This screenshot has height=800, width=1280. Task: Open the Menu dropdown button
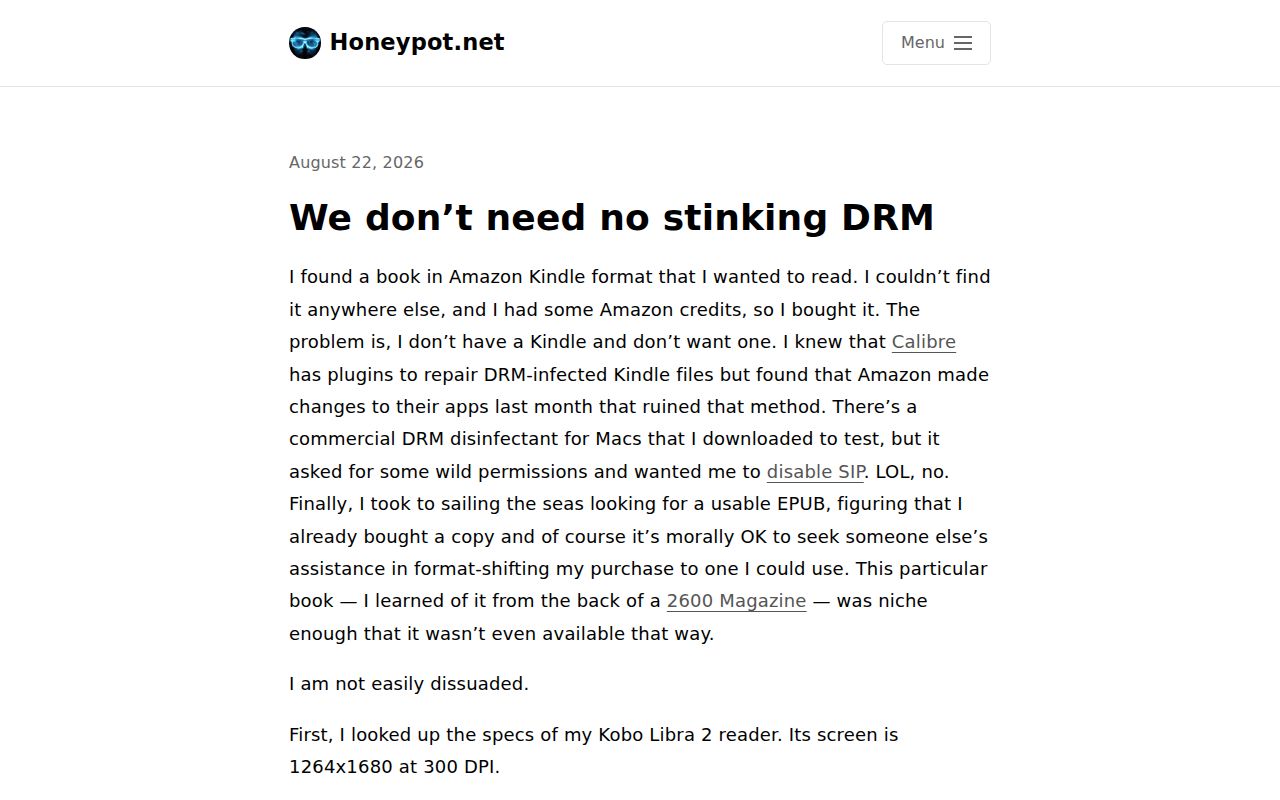click(936, 43)
